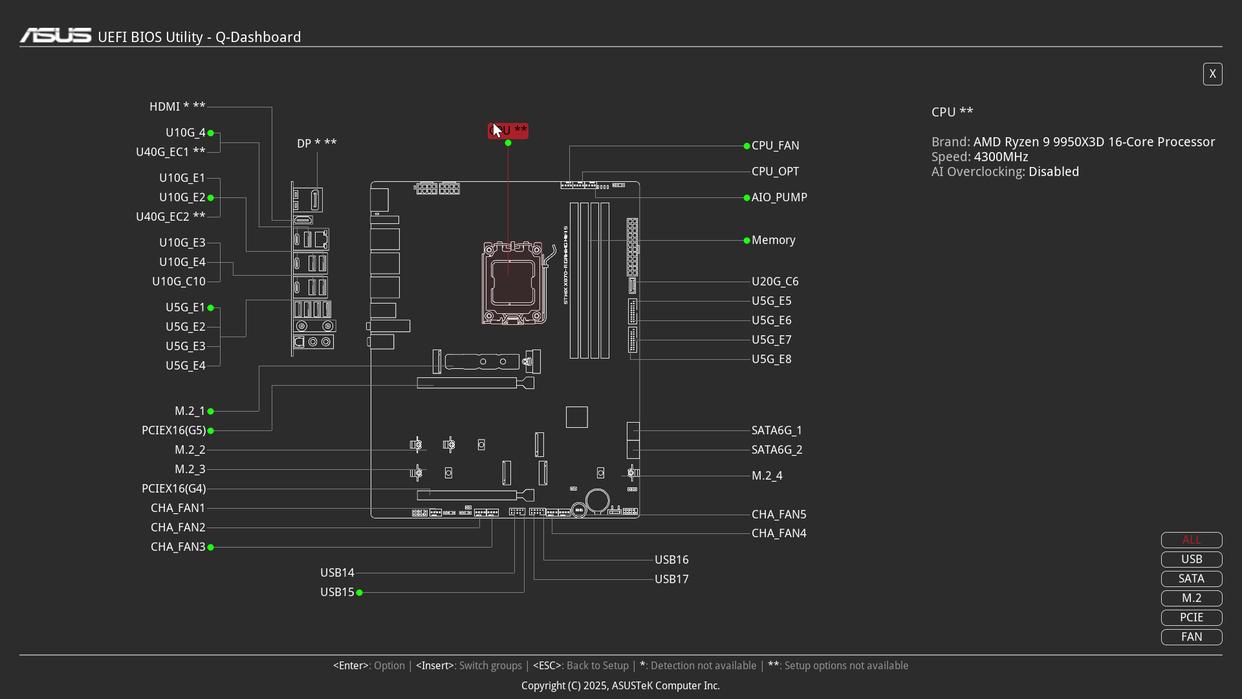Close Q-Dashboard with the X button

(x=1212, y=74)
